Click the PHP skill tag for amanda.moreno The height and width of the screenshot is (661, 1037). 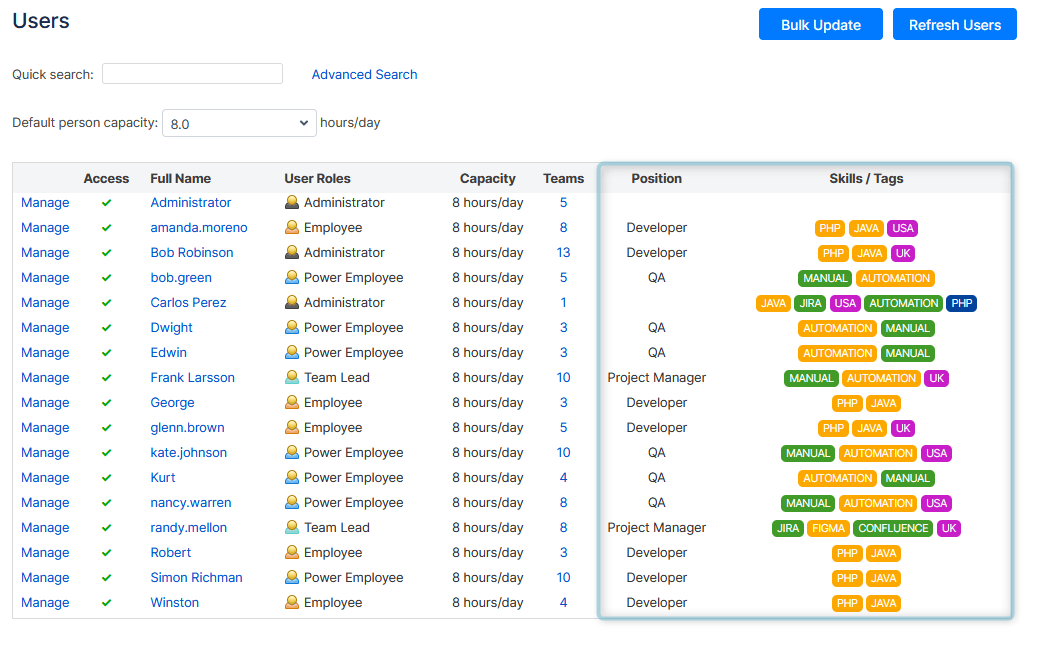[829, 228]
